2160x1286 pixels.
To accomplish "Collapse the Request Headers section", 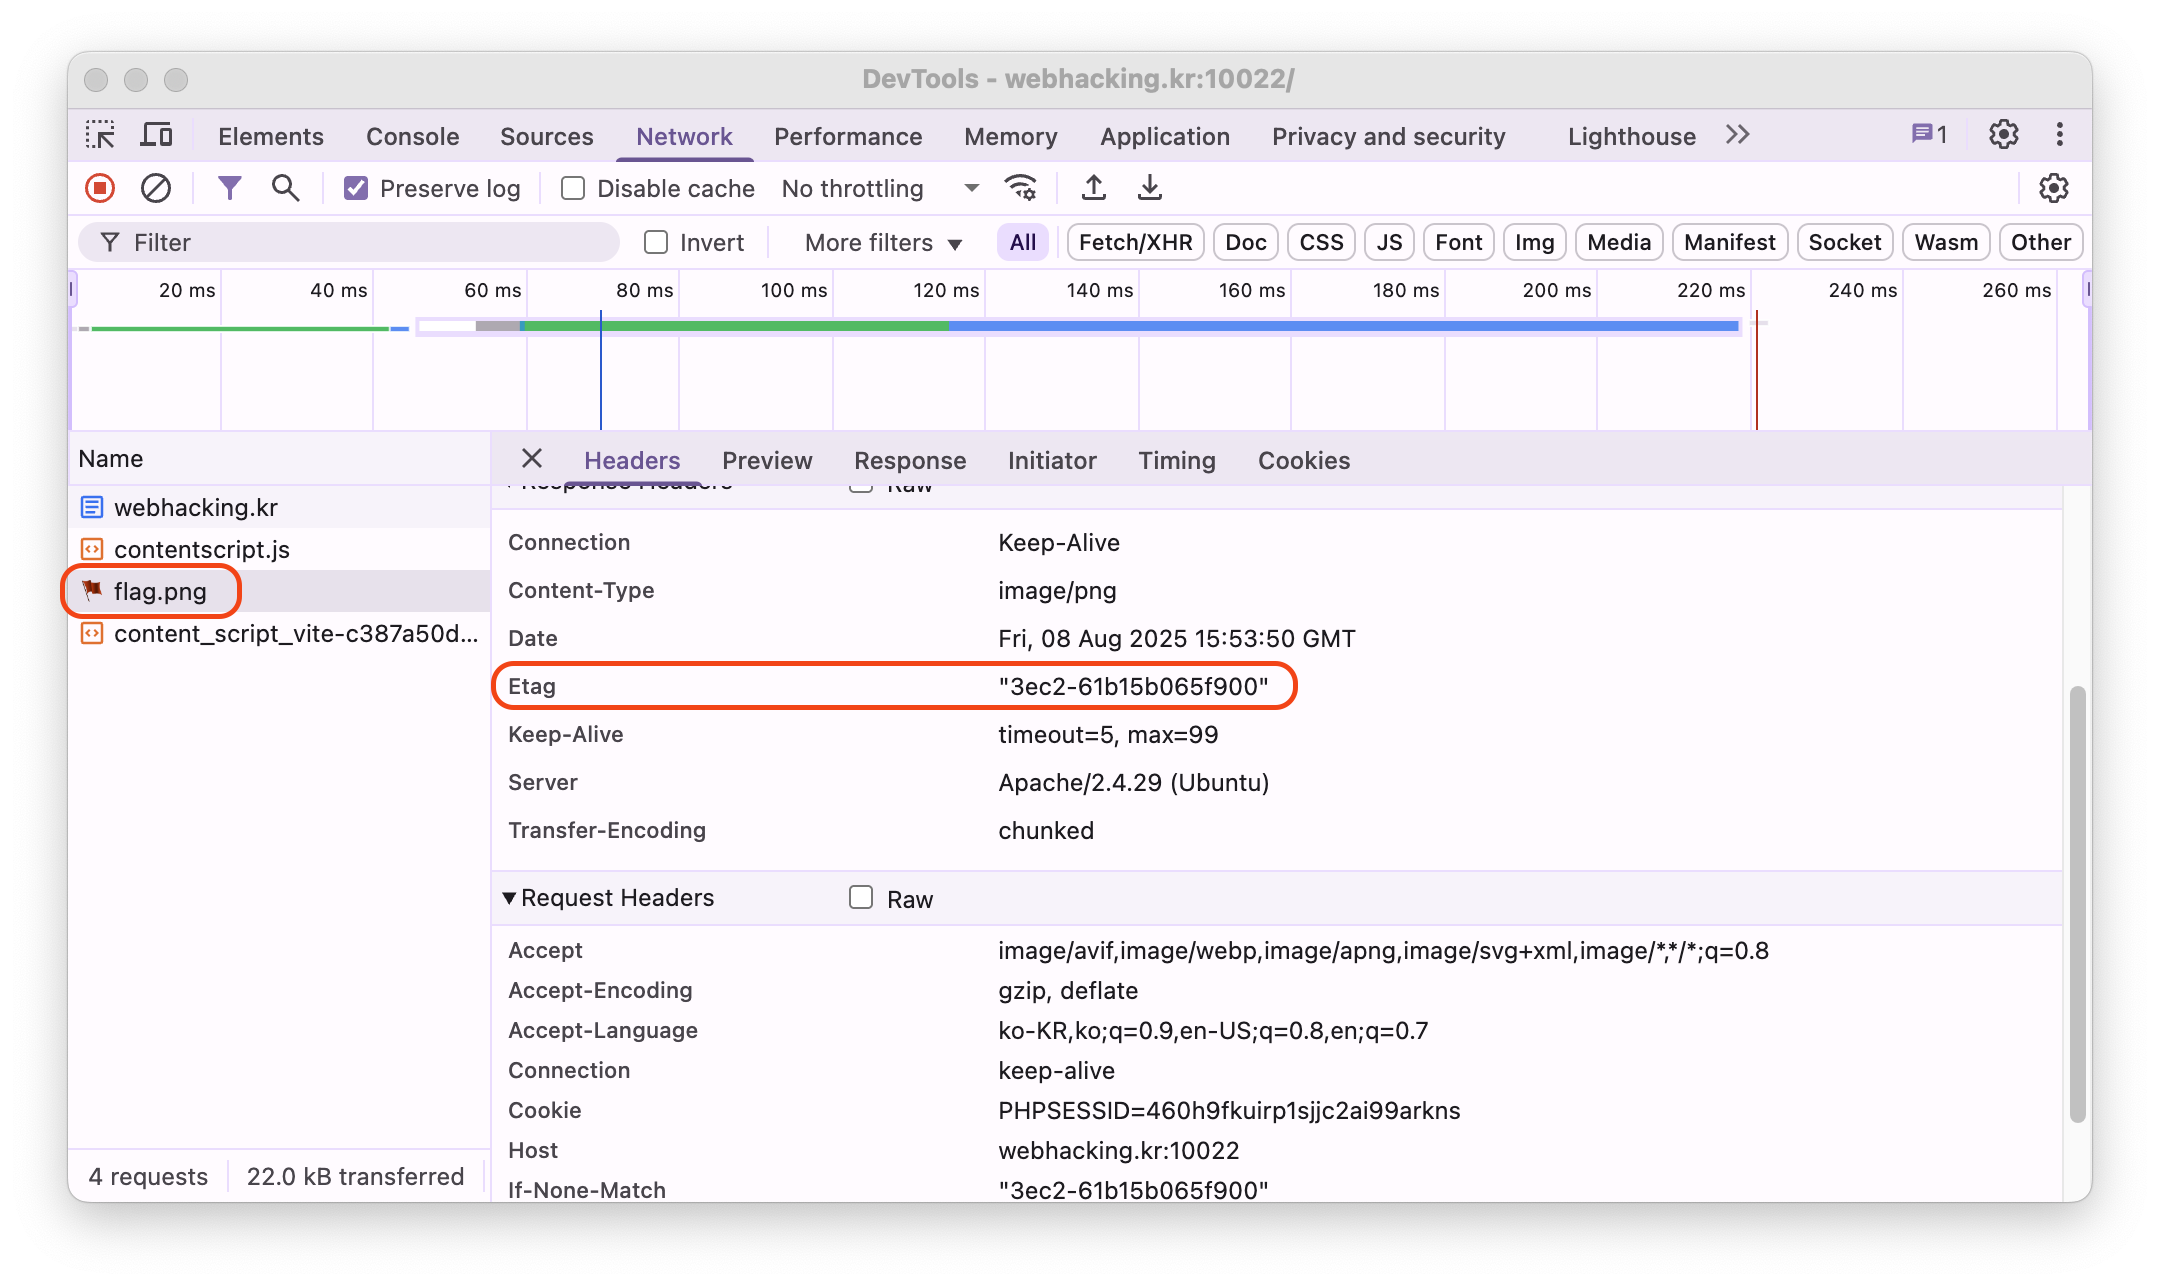I will [510, 898].
